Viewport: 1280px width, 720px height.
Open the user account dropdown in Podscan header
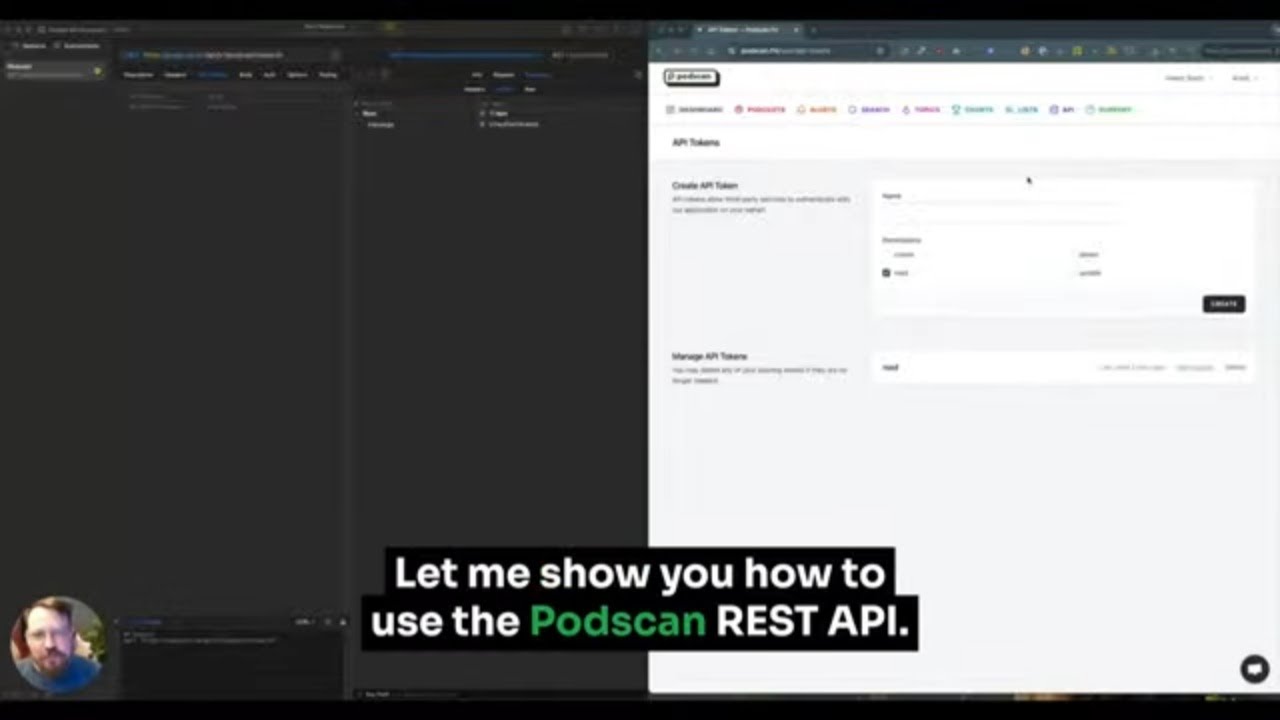1243,78
